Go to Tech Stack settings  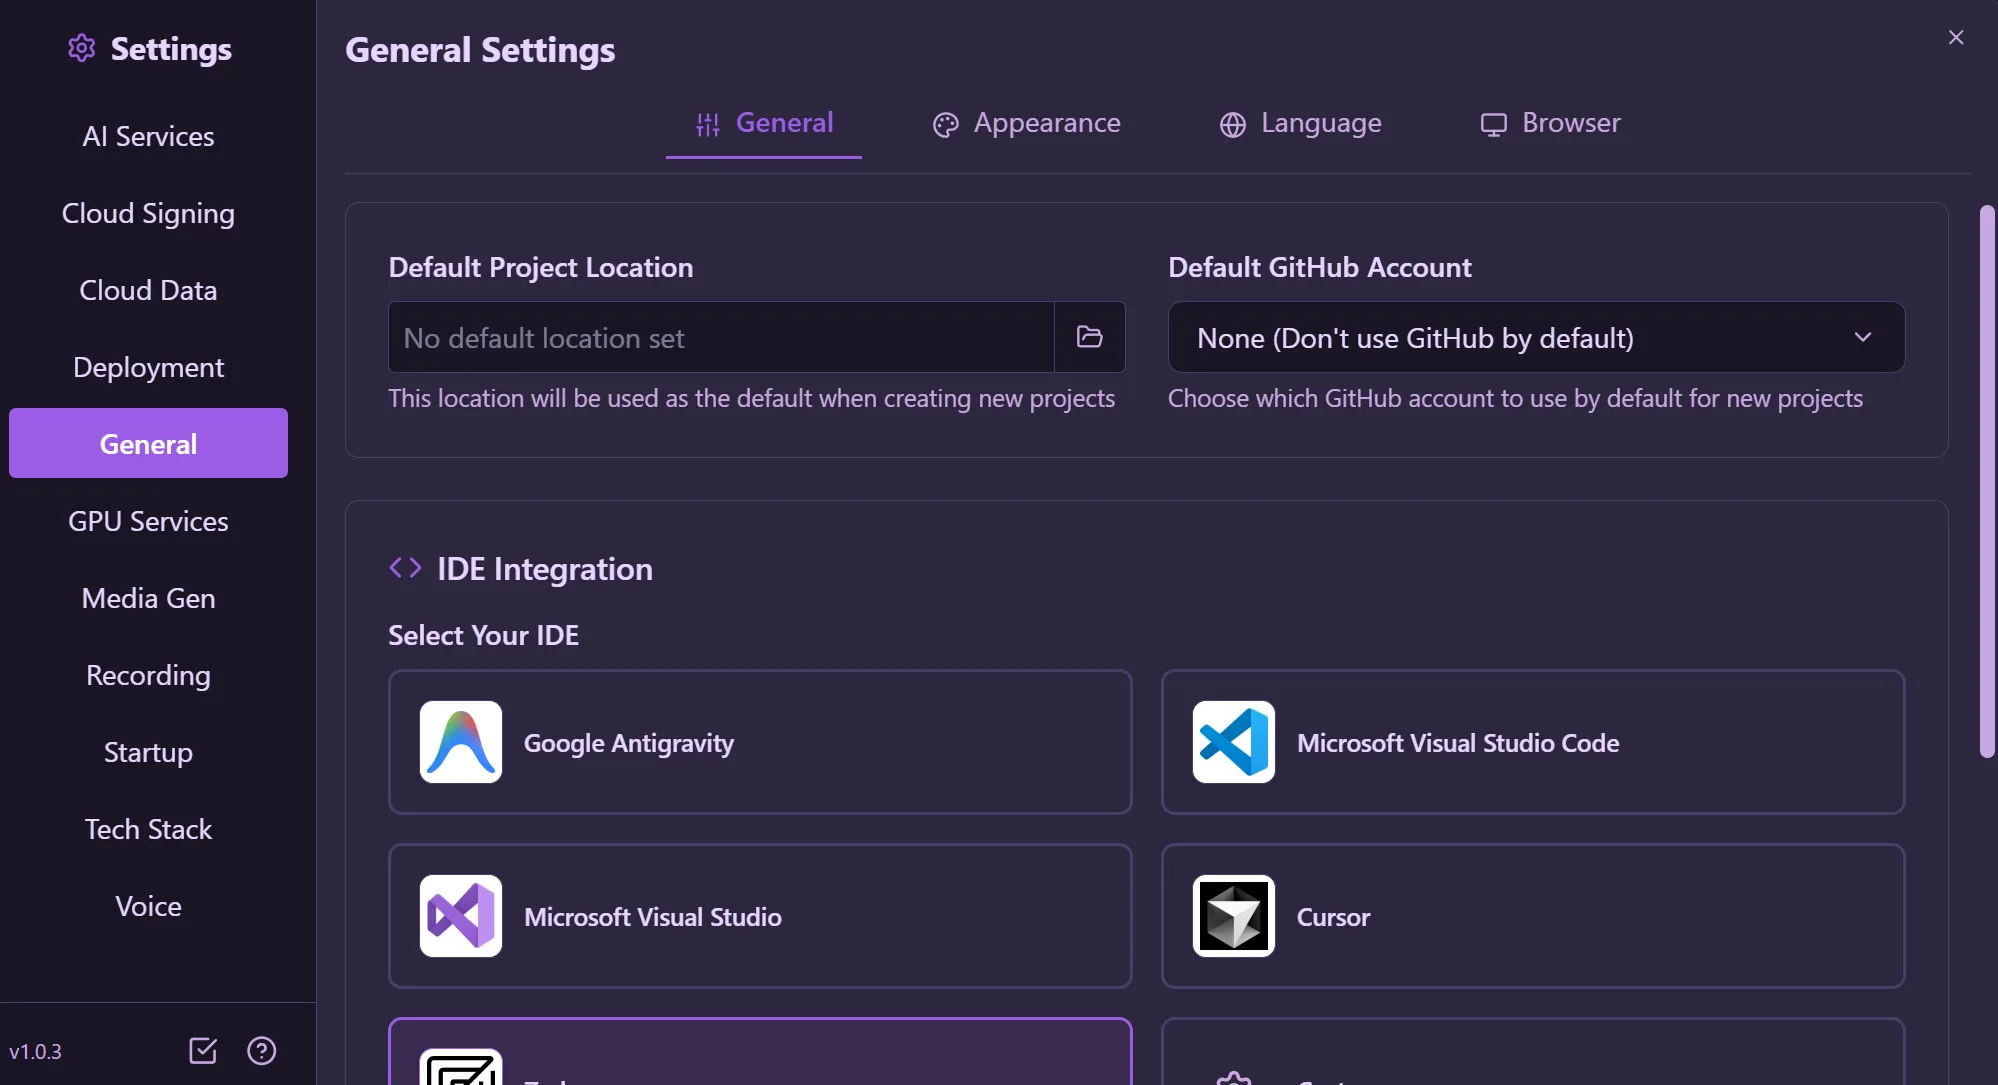point(148,829)
